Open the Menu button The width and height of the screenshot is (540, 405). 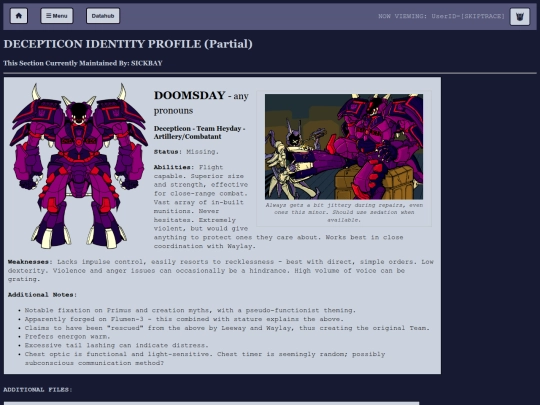(x=57, y=16)
